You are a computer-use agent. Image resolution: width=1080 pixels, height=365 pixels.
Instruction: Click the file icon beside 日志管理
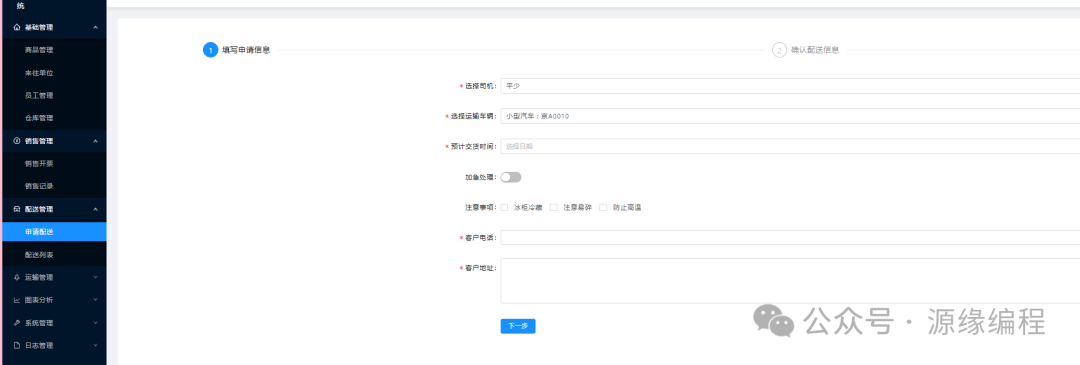pos(17,346)
